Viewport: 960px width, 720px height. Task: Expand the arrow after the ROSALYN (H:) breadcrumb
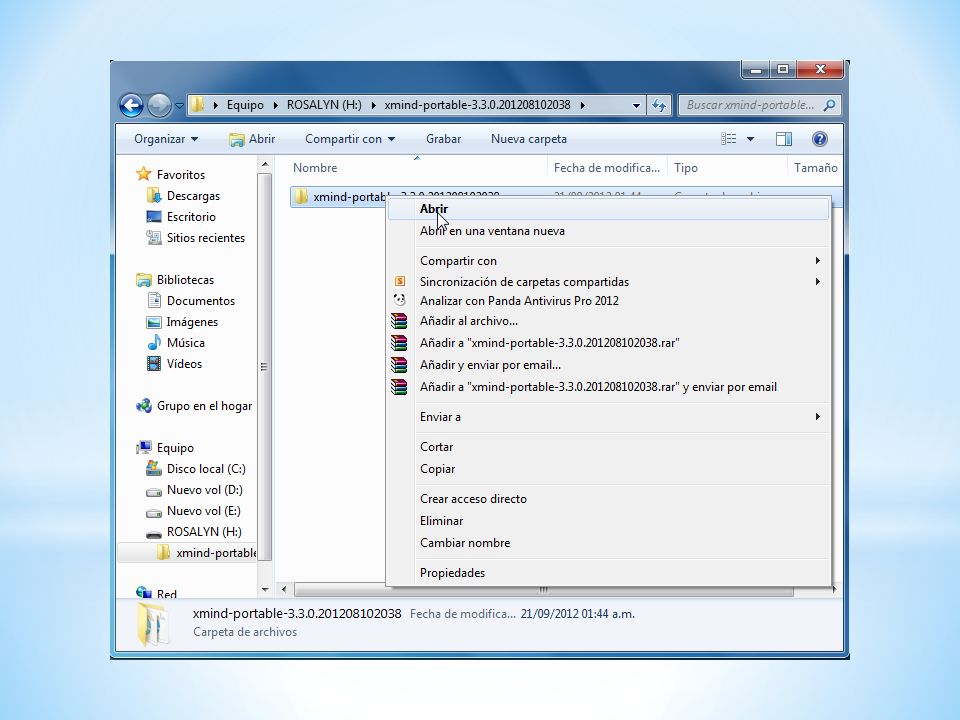[373, 105]
